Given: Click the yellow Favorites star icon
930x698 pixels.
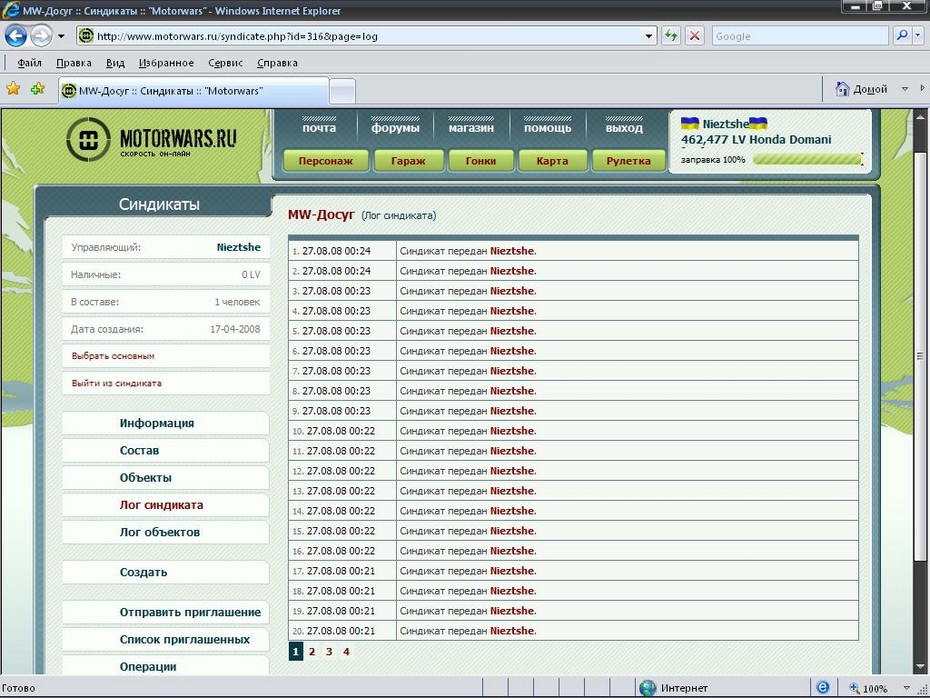Looking at the screenshot, I should pyautogui.click(x=13, y=89).
